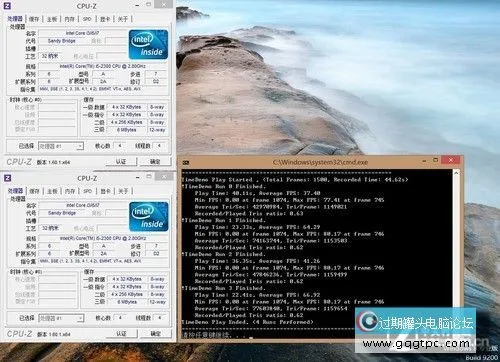
Task: Close the lower CPU-Z window
Action: (x=164, y=177)
